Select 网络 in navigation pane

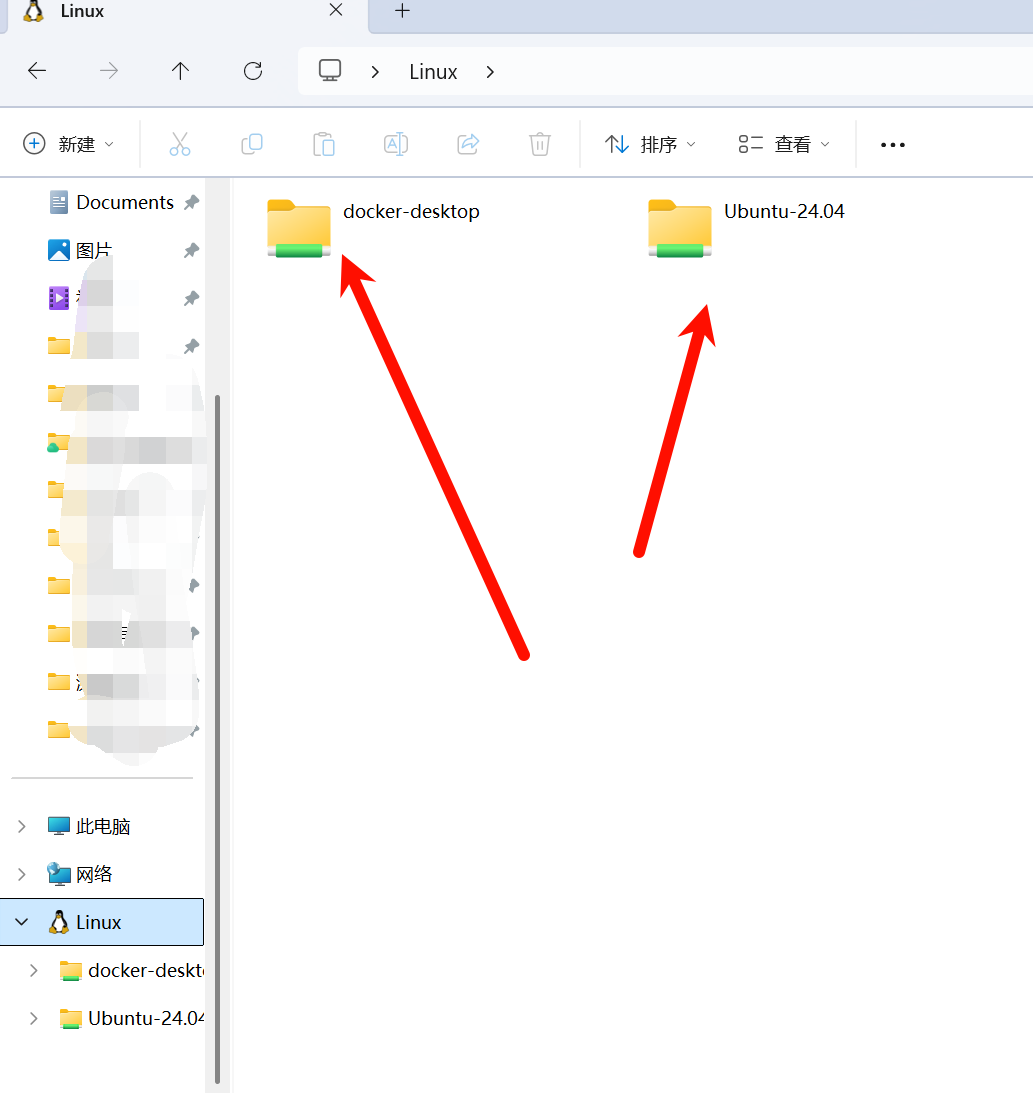(79, 874)
